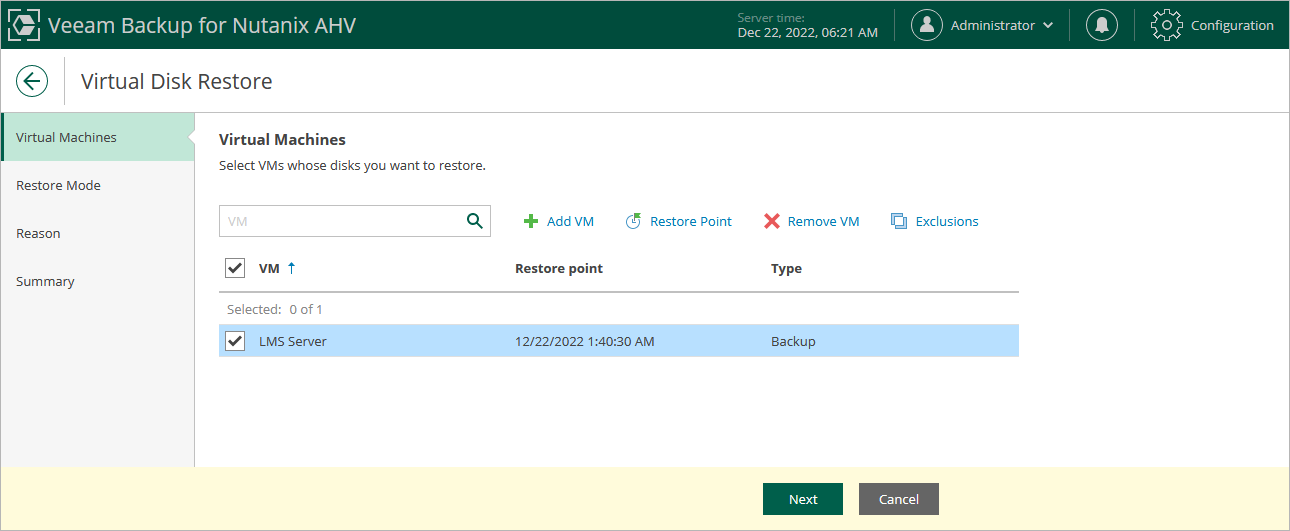Click the Cancel button

[899, 499]
